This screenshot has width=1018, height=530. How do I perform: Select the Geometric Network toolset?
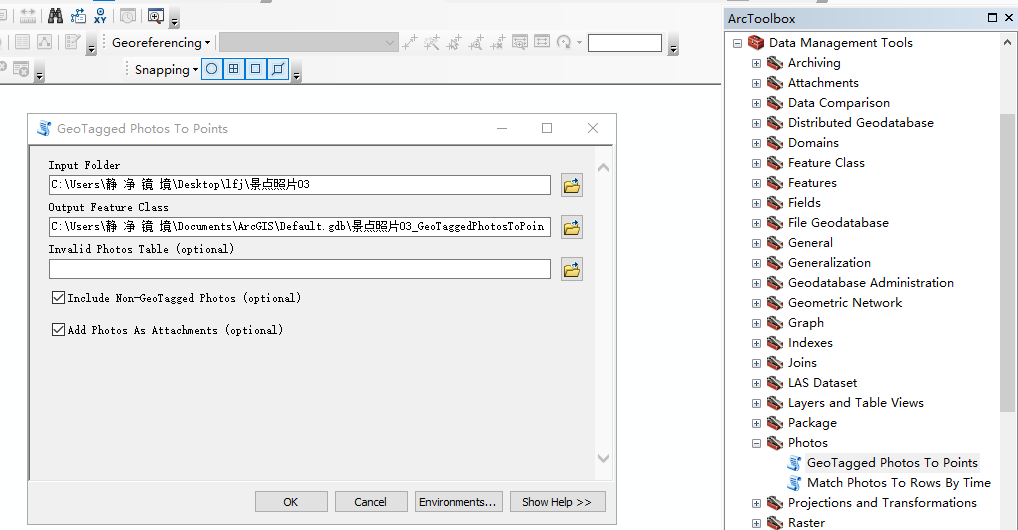(x=845, y=303)
